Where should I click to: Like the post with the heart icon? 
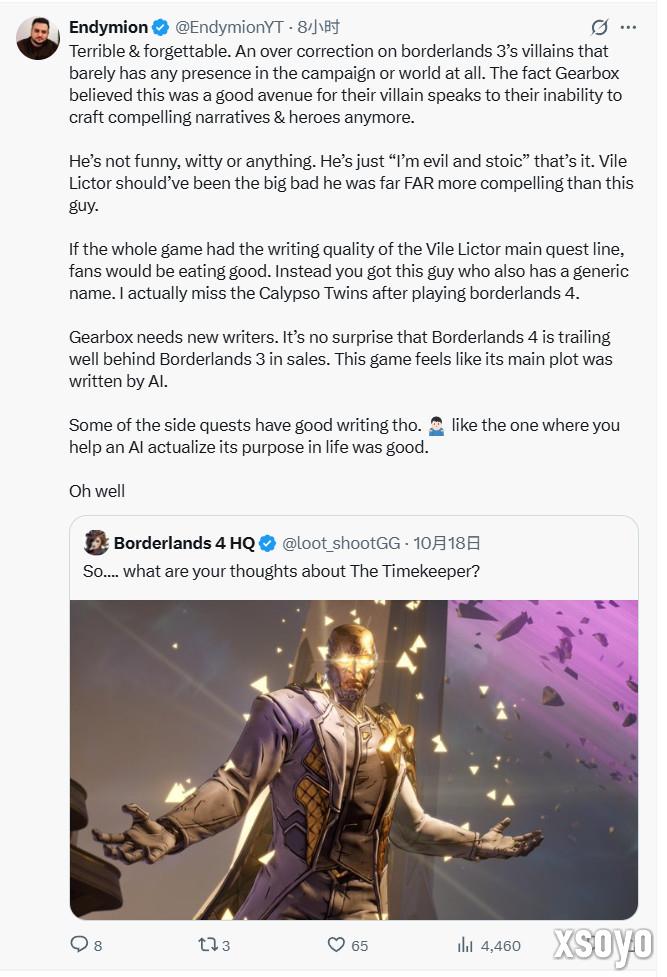[x=336, y=944]
